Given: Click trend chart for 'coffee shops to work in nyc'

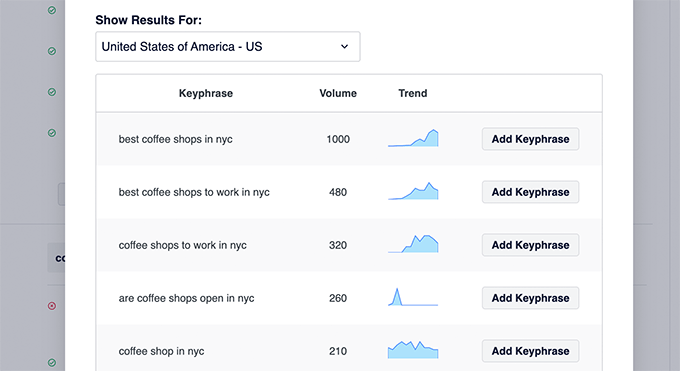Looking at the screenshot, I should [x=413, y=244].
